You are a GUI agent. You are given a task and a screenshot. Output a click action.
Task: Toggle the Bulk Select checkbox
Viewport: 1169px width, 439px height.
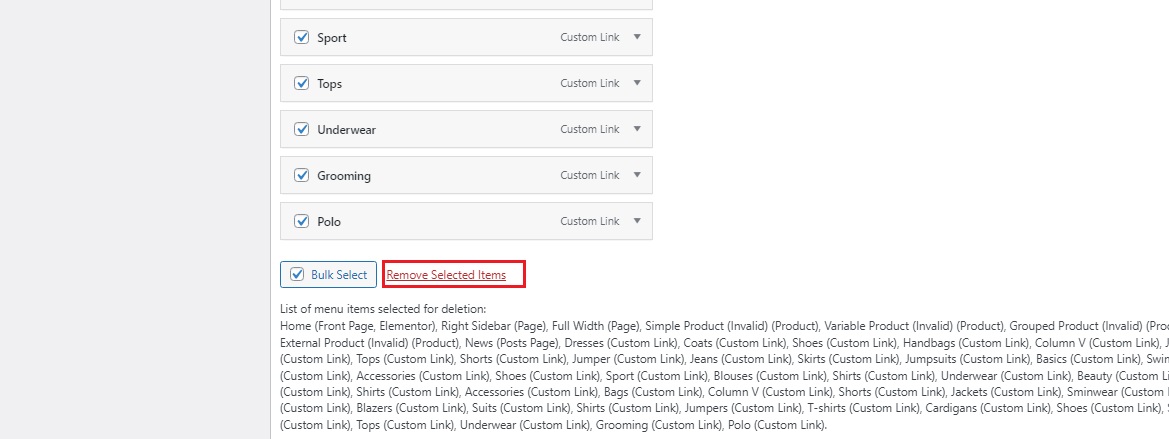tap(297, 274)
